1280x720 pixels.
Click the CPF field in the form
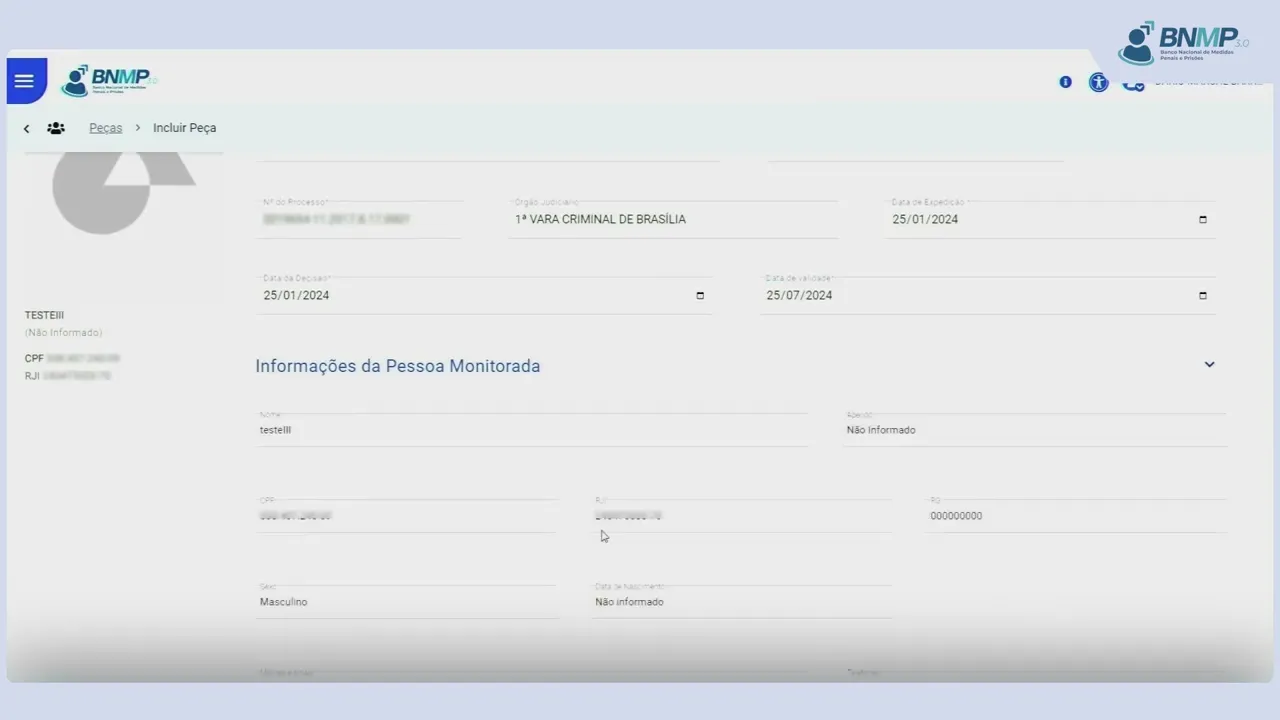click(407, 515)
